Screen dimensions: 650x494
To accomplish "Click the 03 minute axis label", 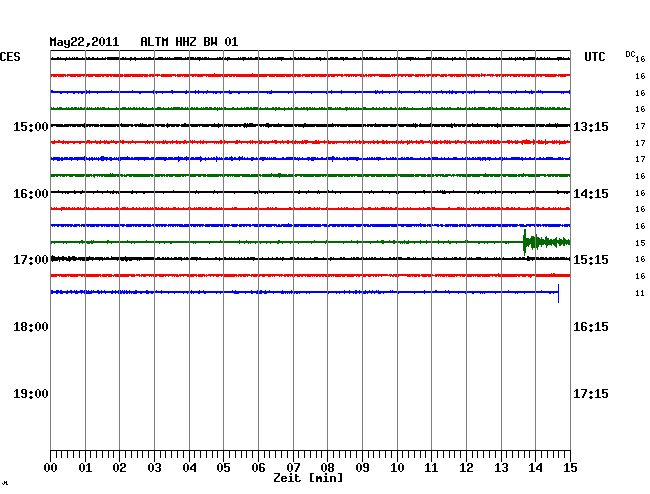I will [x=154, y=468].
